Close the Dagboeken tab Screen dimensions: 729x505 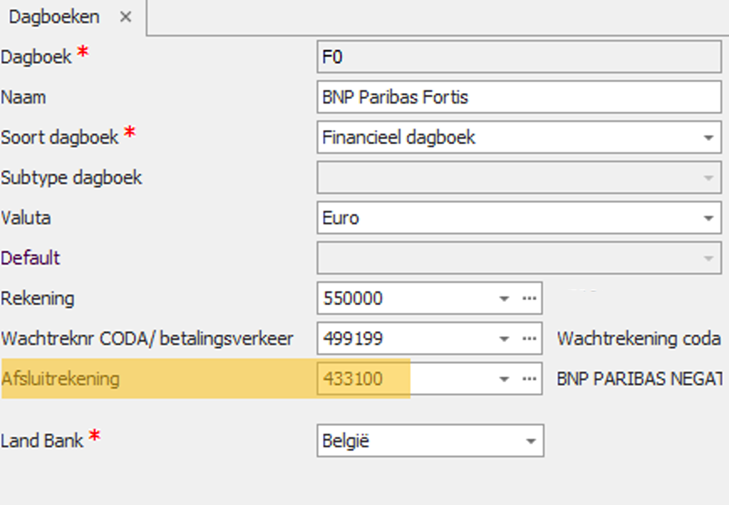pos(125,18)
